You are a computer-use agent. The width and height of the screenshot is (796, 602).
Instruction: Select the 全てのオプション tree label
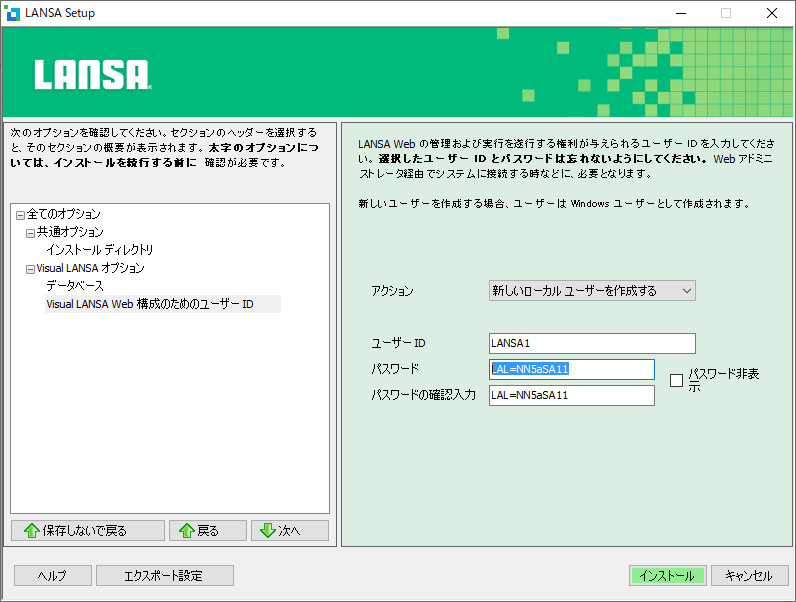click(63, 214)
